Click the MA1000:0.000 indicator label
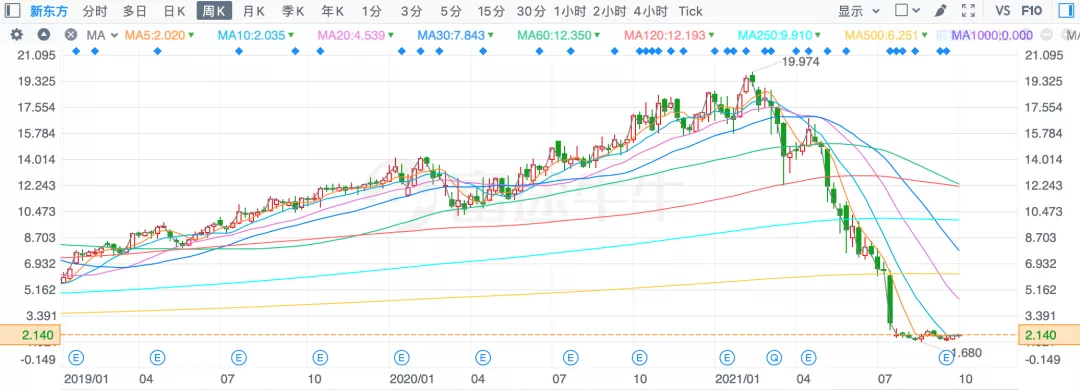This screenshot has height=390, width=1080. tap(992, 35)
